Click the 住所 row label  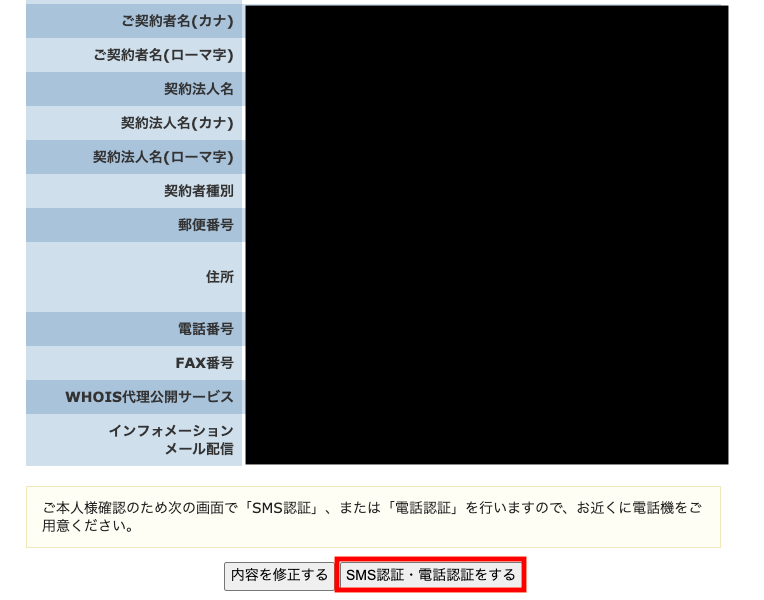[219, 277]
